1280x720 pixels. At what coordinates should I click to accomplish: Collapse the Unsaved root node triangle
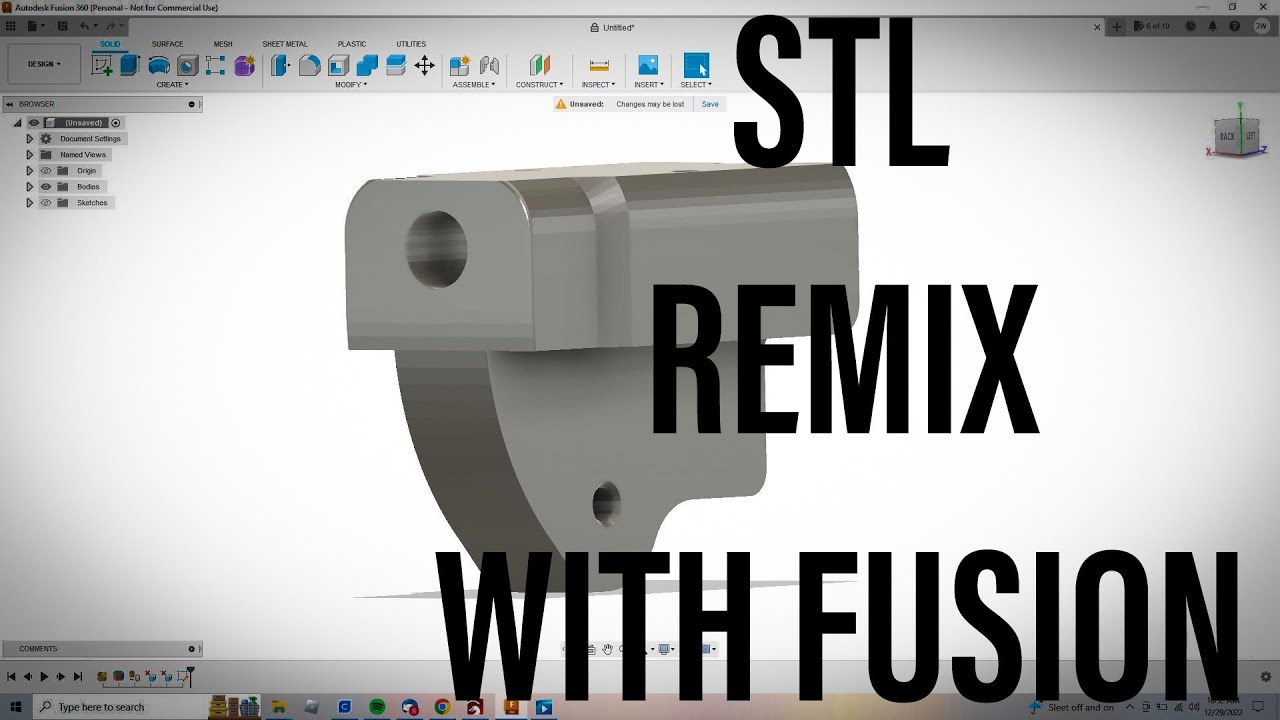(18, 122)
